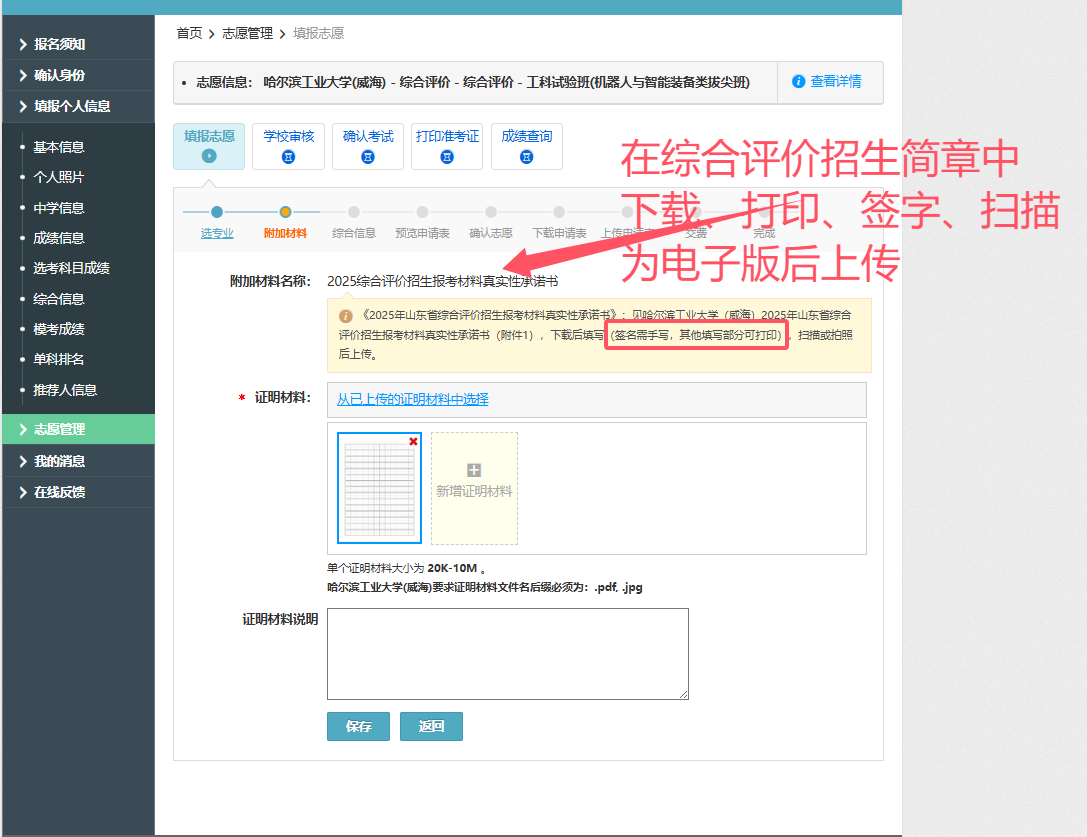Click the hourglass icon under 确认考试
Image resolution: width=1087 pixels, height=837 pixels.
click(368, 156)
